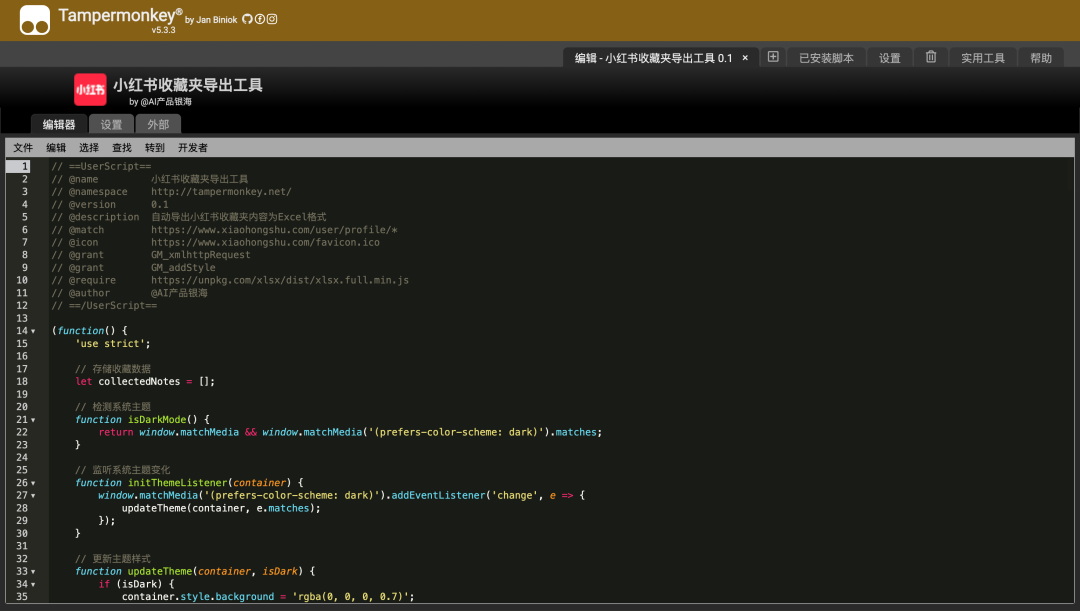Open the trash bin tab icon
This screenshot has height=611, width=1080.
[931, 57]
